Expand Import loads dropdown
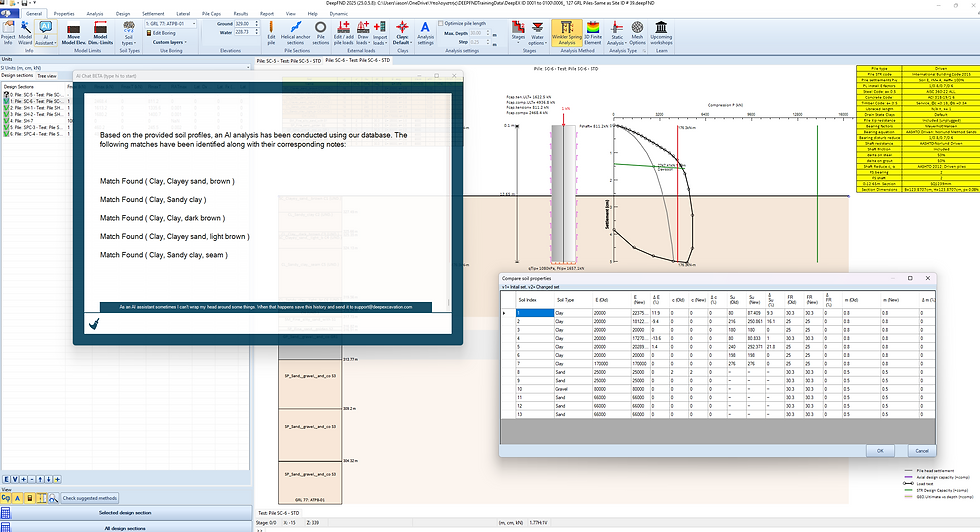This screenshot has height=532, width=980. click(379, 33)
